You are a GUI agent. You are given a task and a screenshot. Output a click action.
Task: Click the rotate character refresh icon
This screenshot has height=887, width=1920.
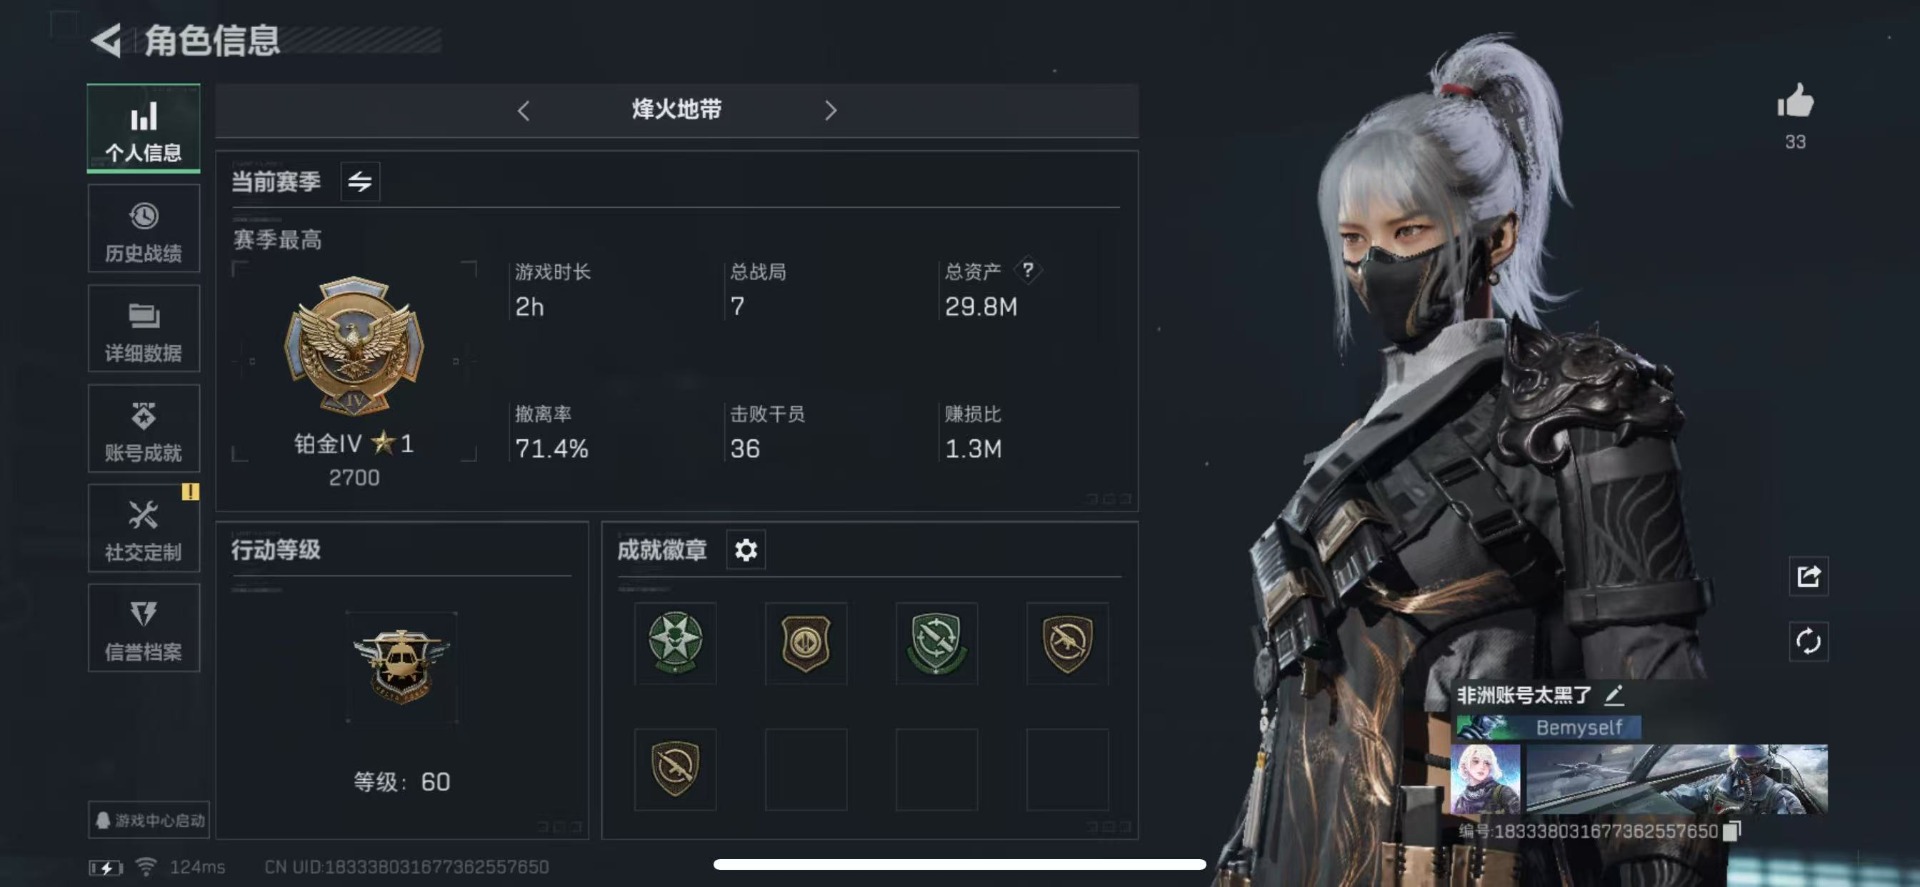click(1808, 641)
